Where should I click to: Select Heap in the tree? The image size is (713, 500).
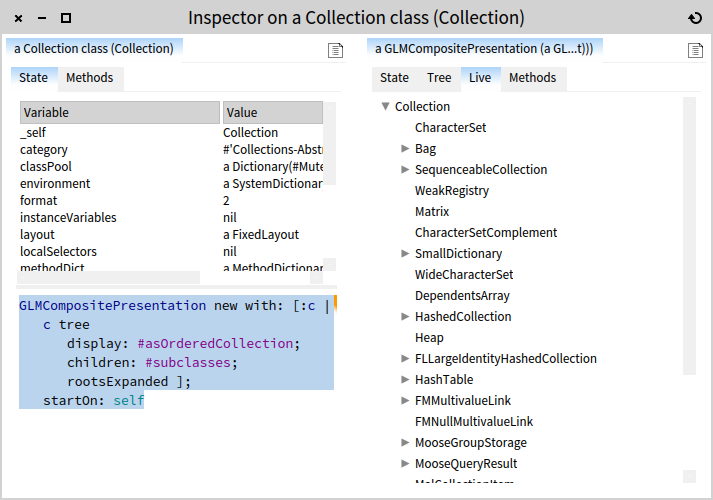point(429,338)
